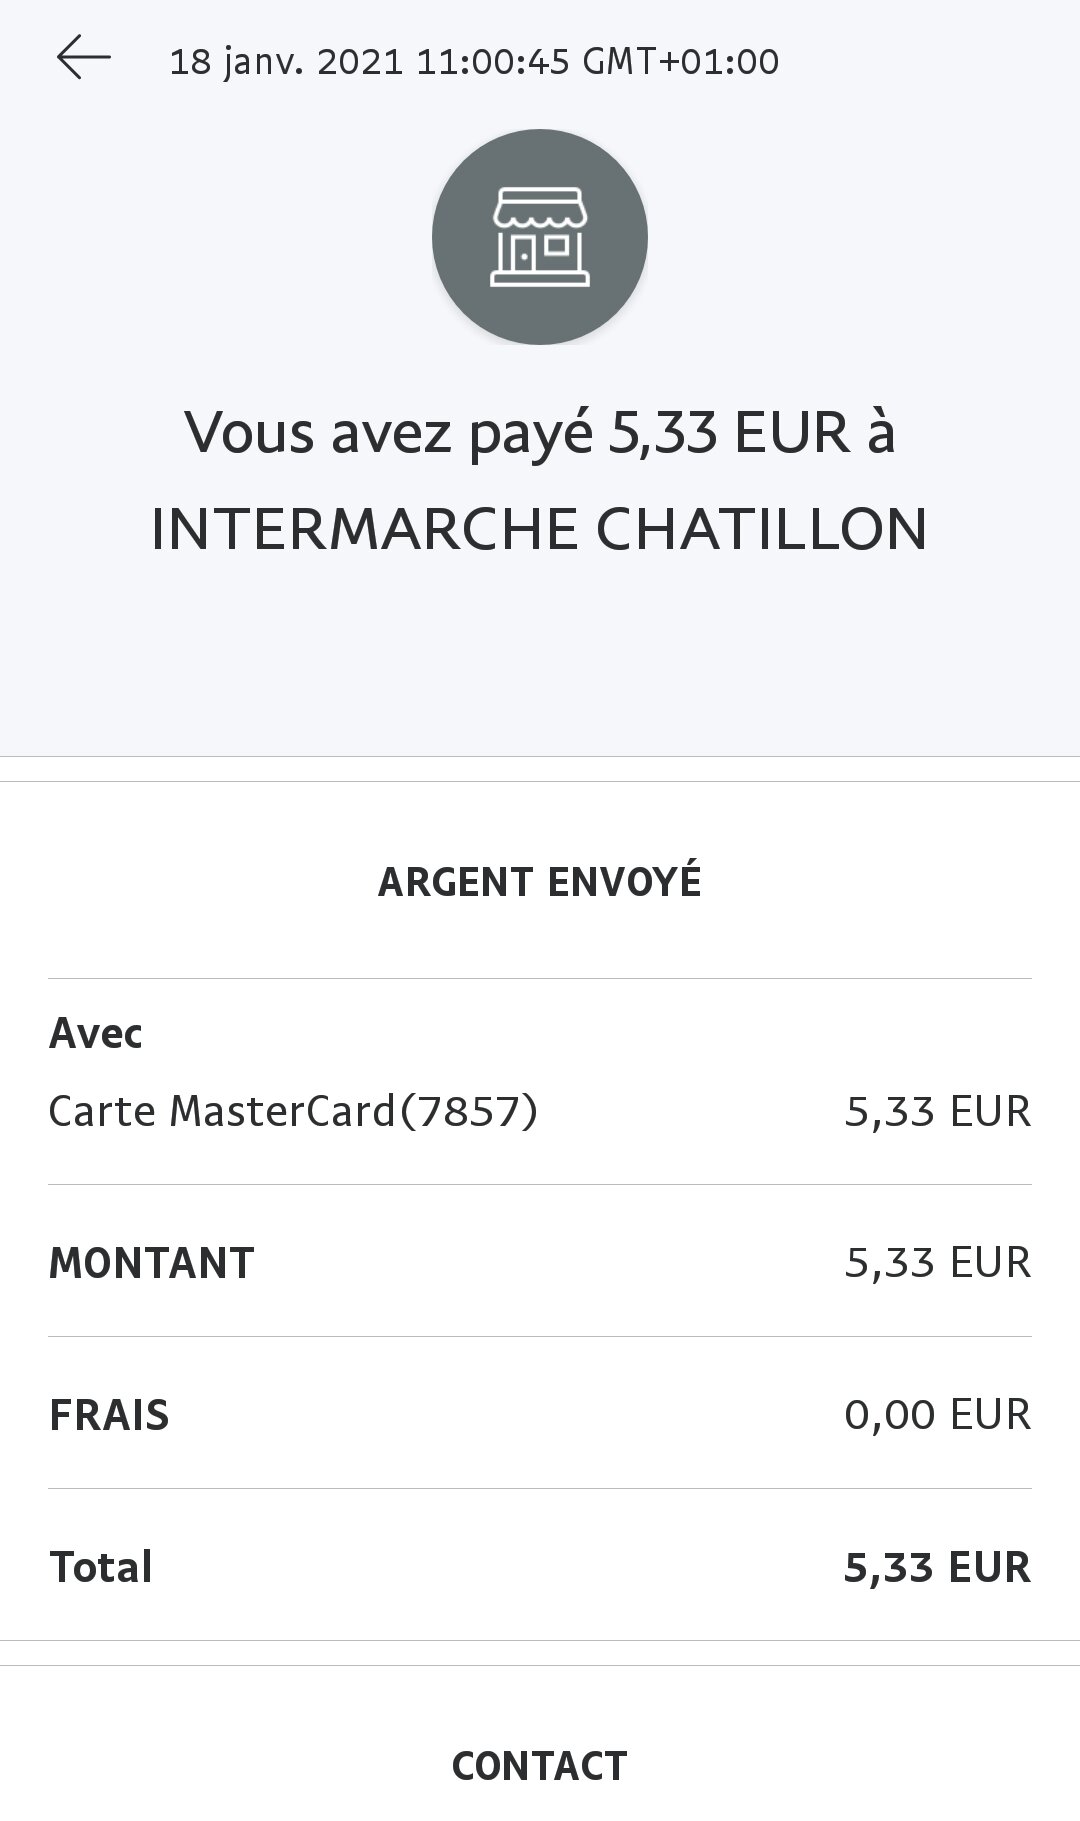
Task: Select the ARGENT ENVOYÉ section header
Action: [540, 882]
